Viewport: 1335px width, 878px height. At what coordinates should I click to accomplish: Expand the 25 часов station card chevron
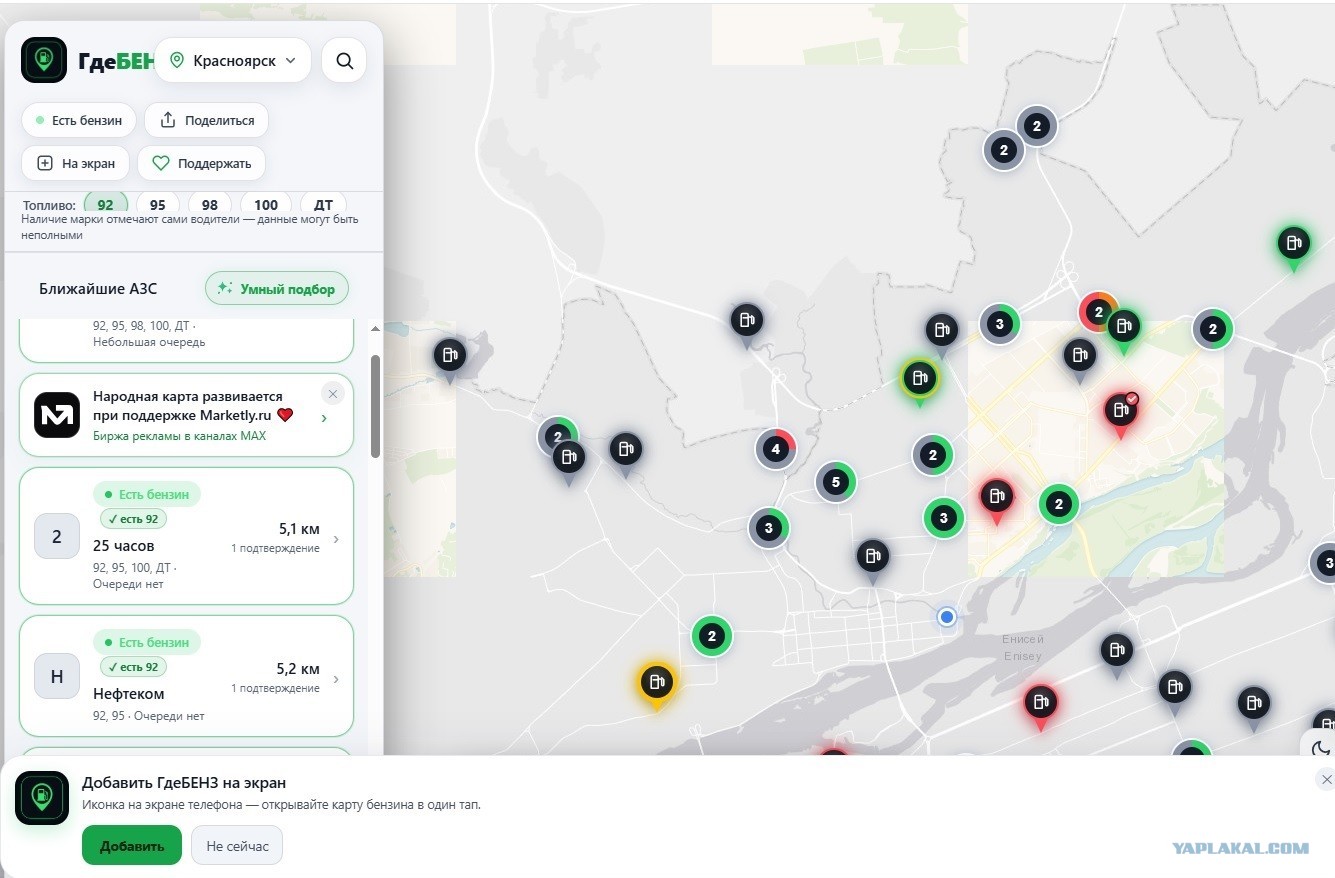click(x=336, y=539)
